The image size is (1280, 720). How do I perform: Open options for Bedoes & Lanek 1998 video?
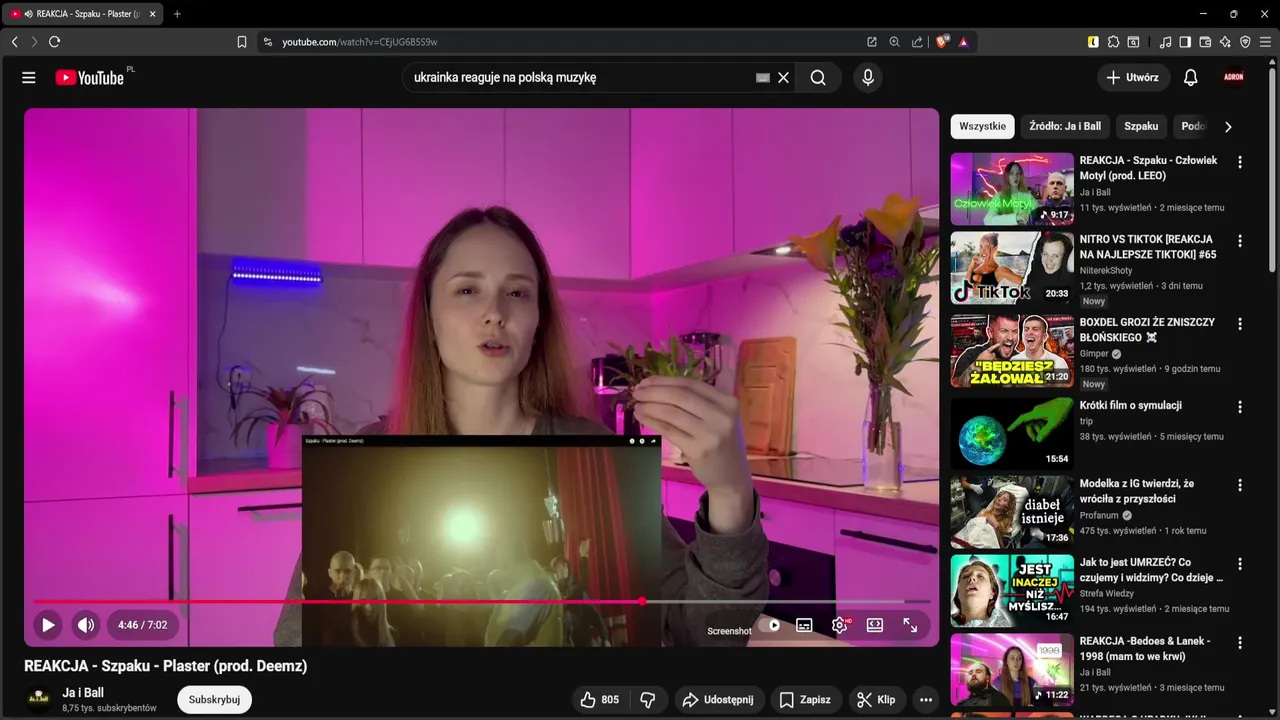click(1240, 643)
